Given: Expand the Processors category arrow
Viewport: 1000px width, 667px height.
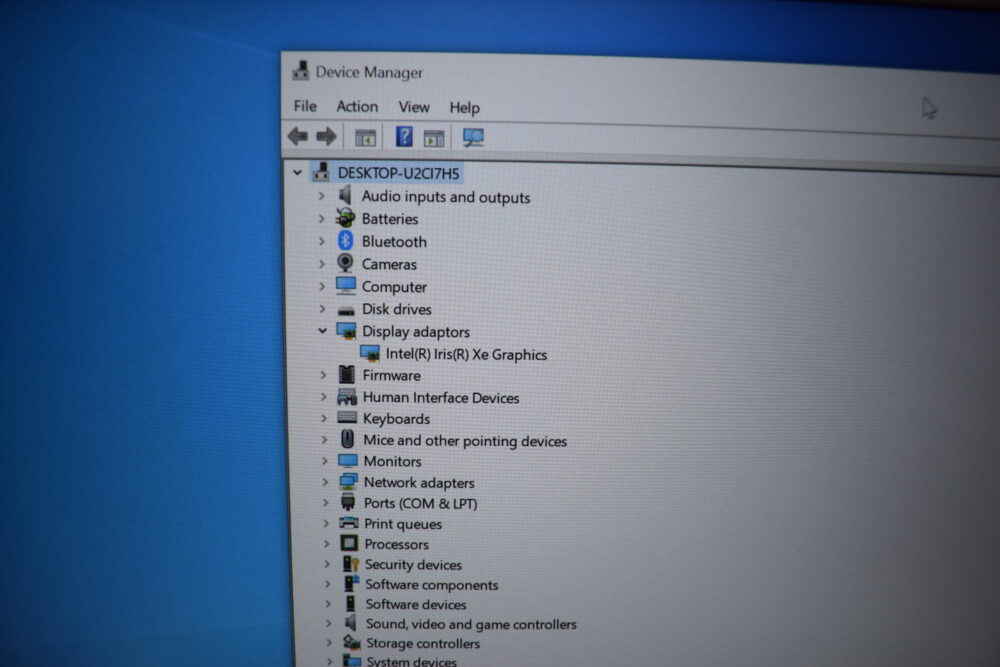Looking at the screenshot, I should click(326, 544).
